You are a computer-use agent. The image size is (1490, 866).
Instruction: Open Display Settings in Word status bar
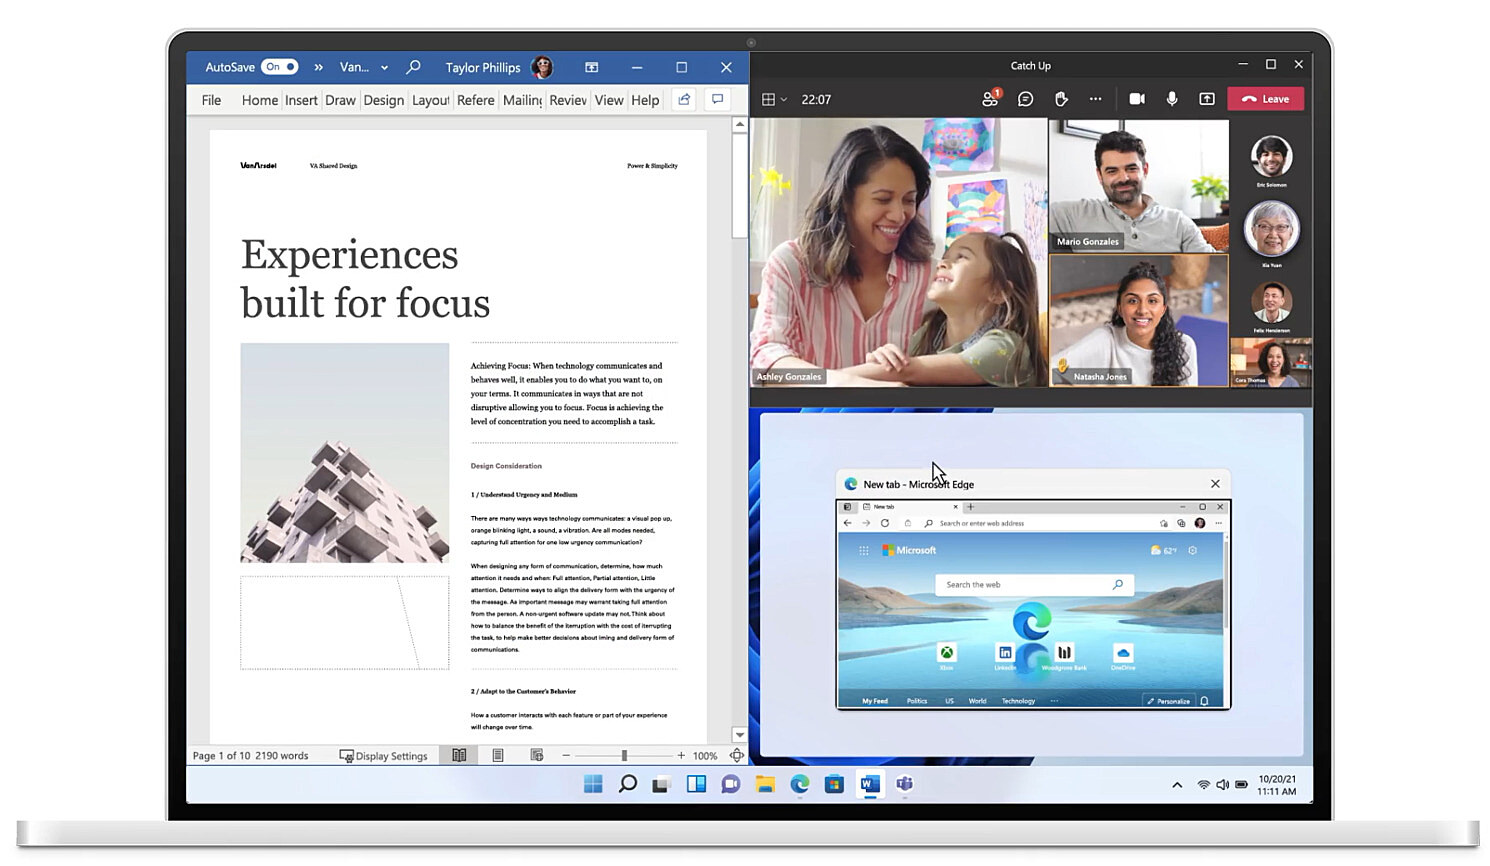click(384, 756)
